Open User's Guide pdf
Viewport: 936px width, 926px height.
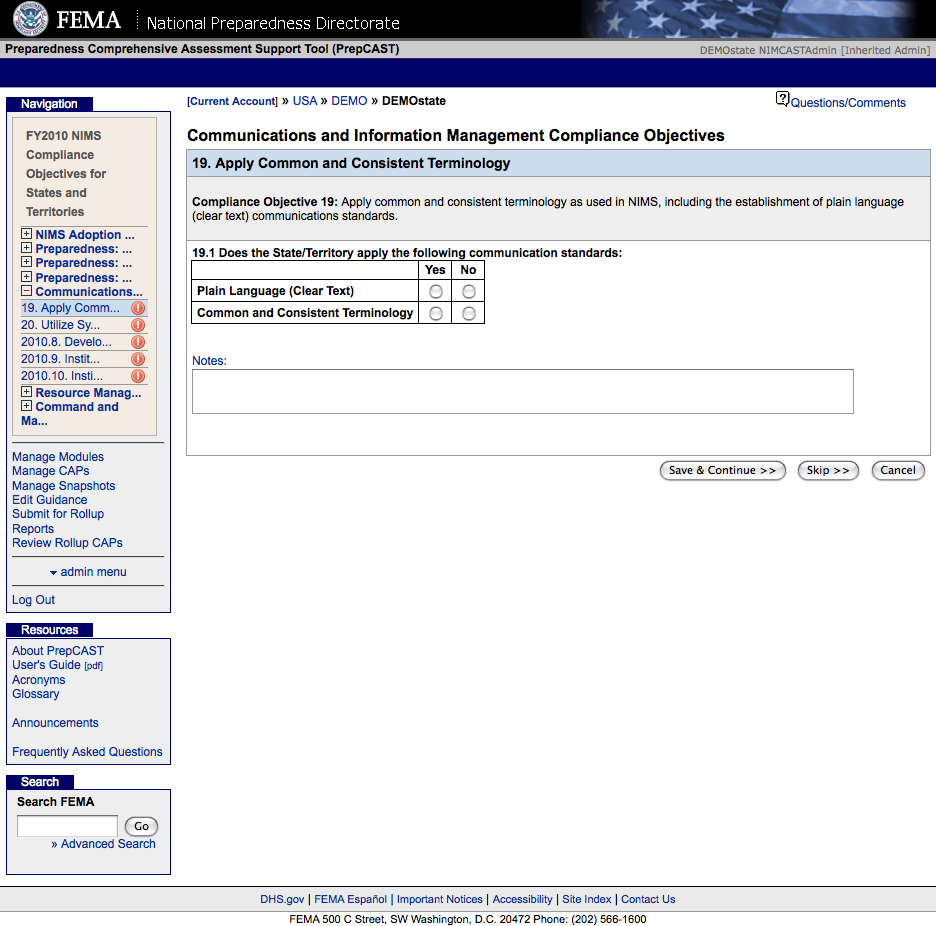(x=57, y=665)
